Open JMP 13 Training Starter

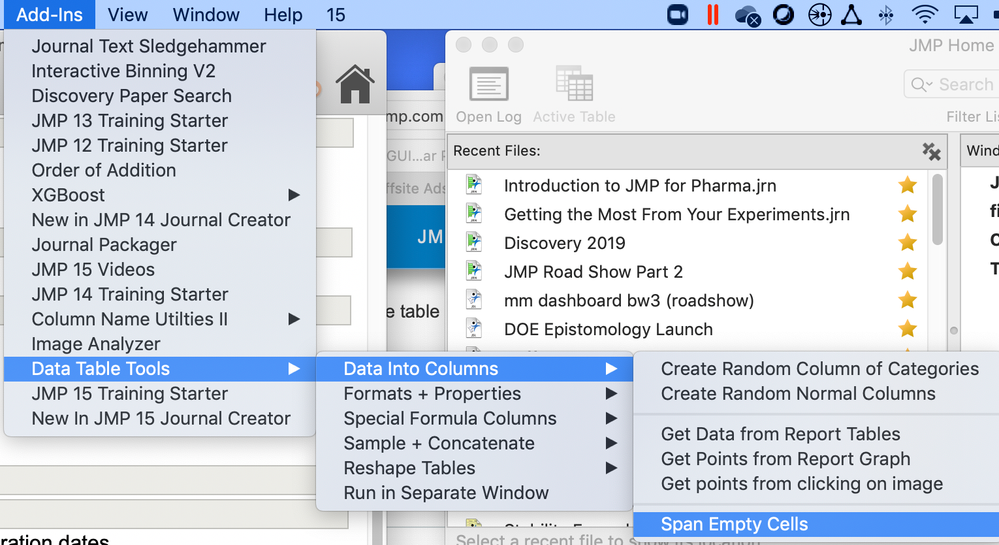coord(160,121)
